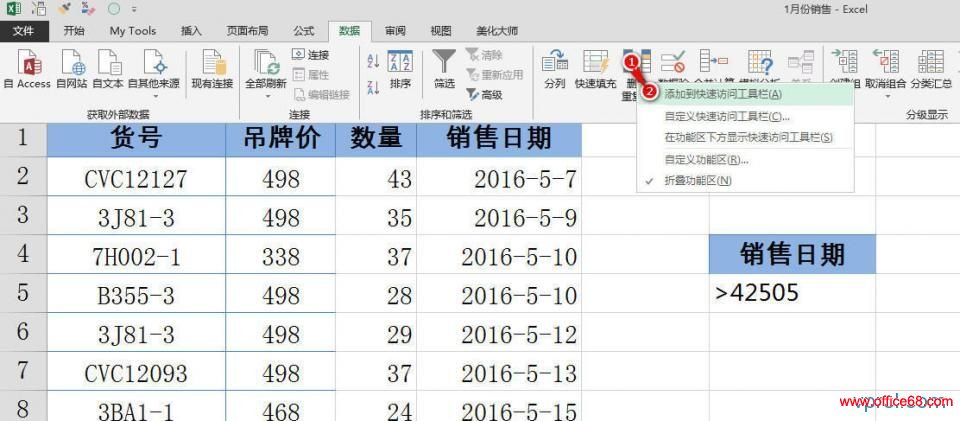960x421 pixels.
Task: Click cell CVC12127
Action: pos(136,177)
